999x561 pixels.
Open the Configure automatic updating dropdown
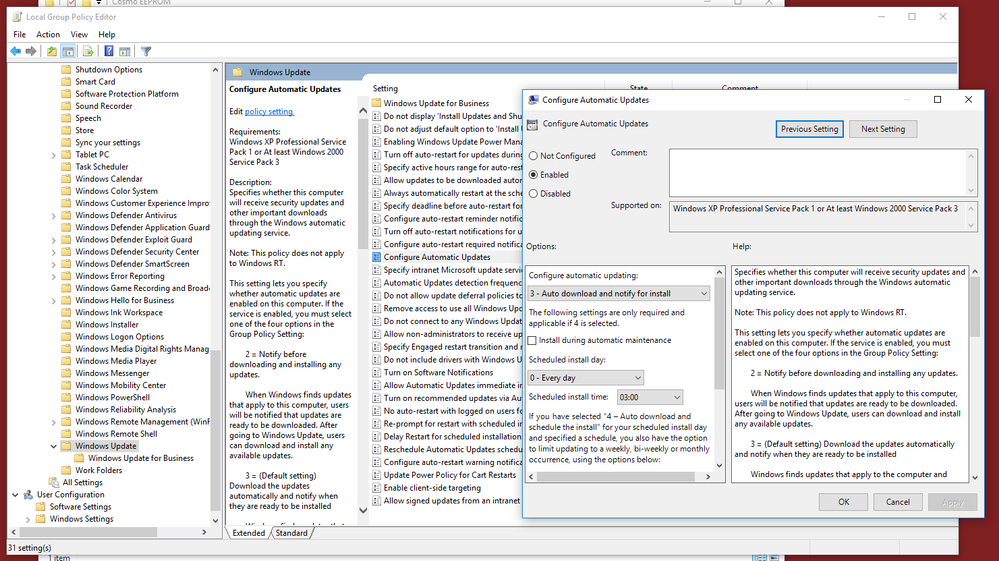coord(618,294)
